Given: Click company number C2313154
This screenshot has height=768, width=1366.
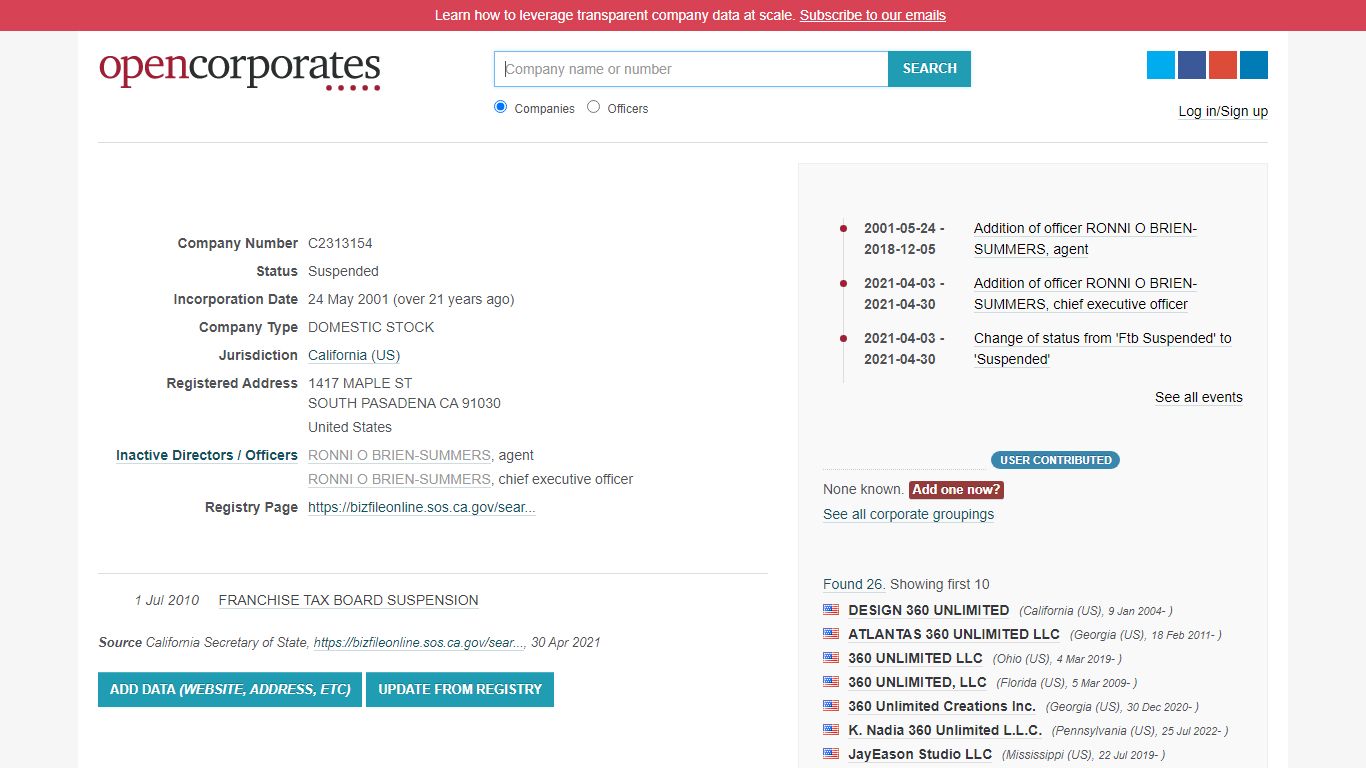Looking at the screenshot, I should tap(340, 243).
